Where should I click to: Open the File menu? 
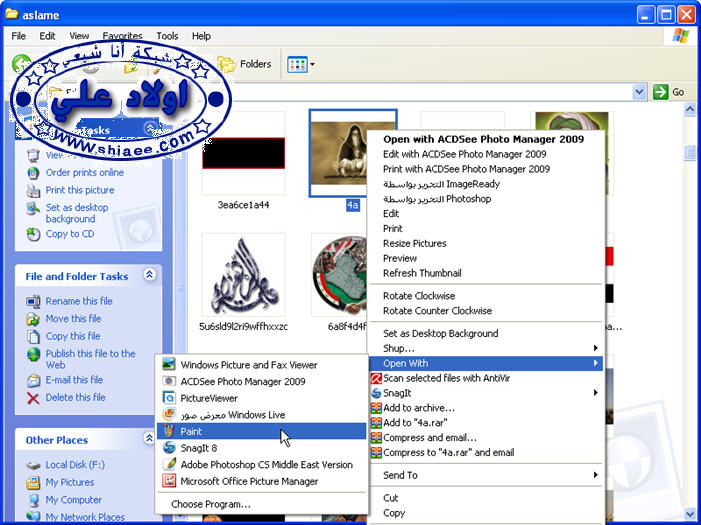(x=18, y=36)
